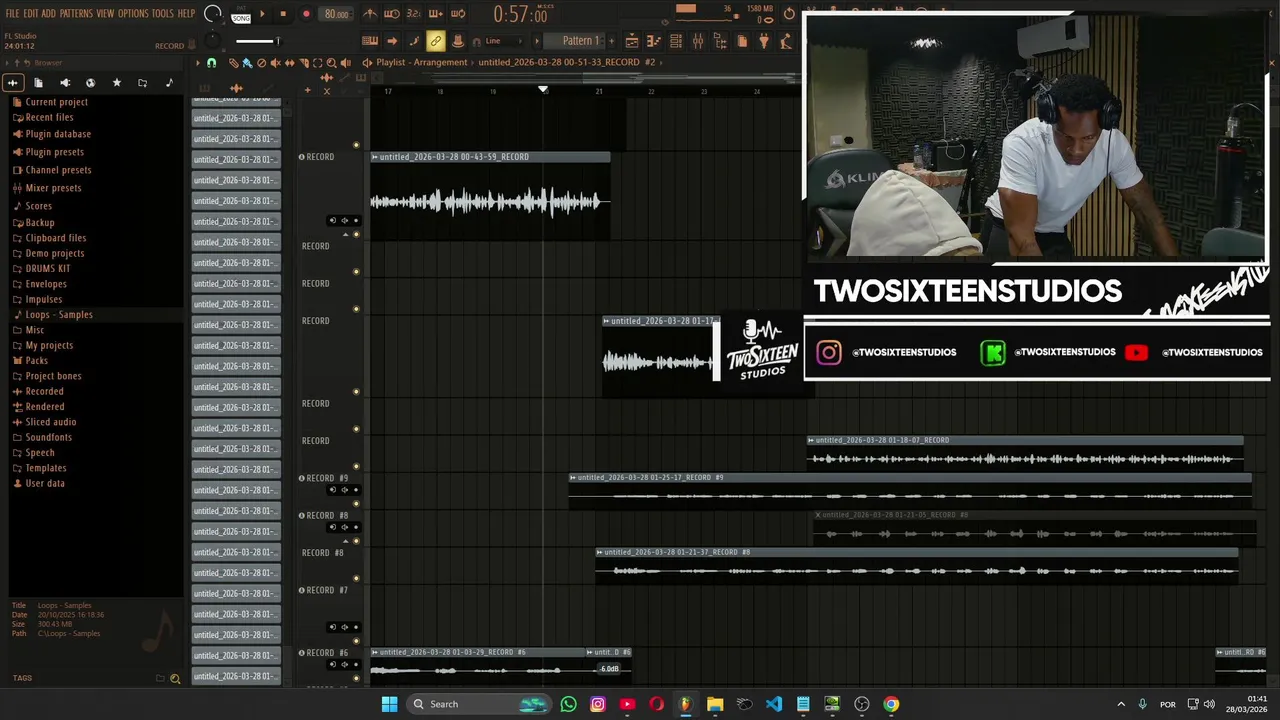
Task: Select the Mute tool in playlist
Action: pos(275,63)
